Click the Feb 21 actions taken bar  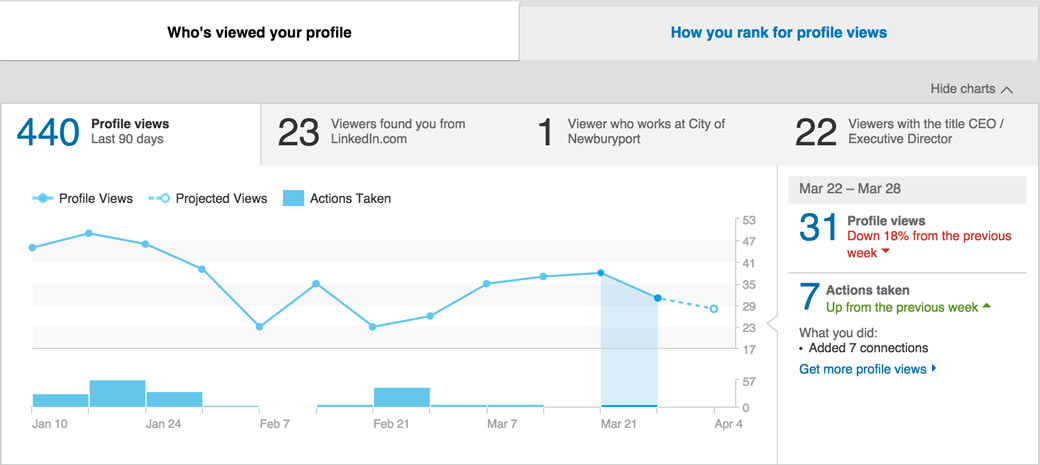tap(401, 397)
